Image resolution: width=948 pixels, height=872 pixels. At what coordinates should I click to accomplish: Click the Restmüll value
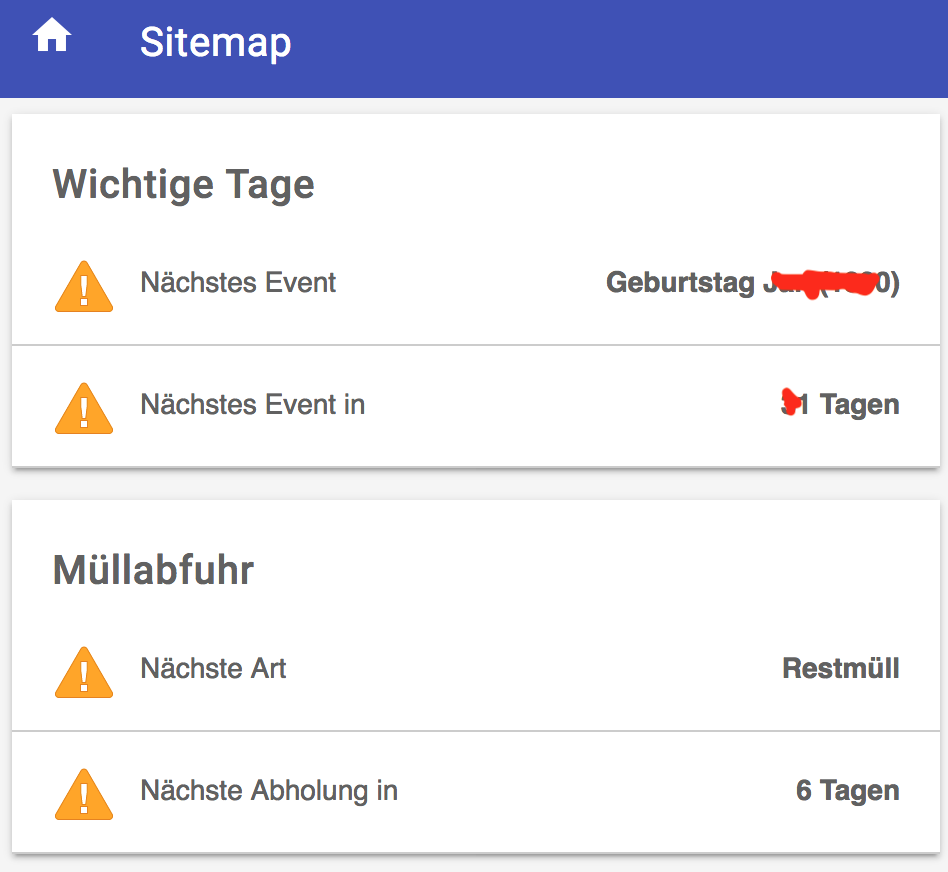[x=841, y=668]
